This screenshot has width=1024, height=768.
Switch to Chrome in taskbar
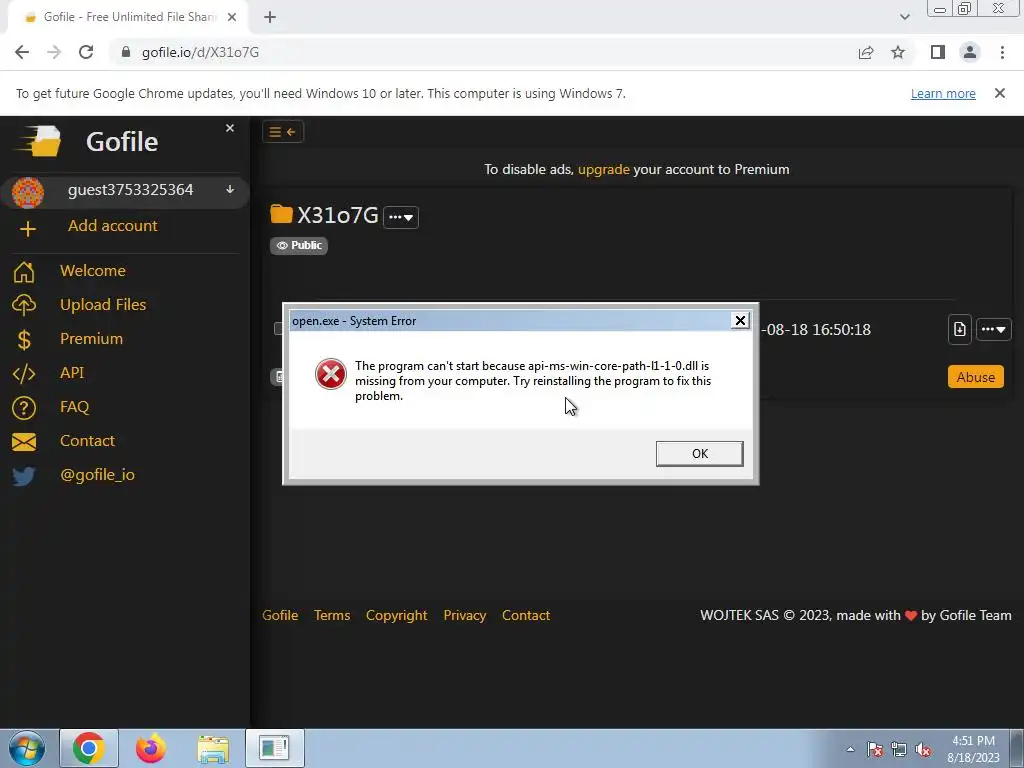89,748
